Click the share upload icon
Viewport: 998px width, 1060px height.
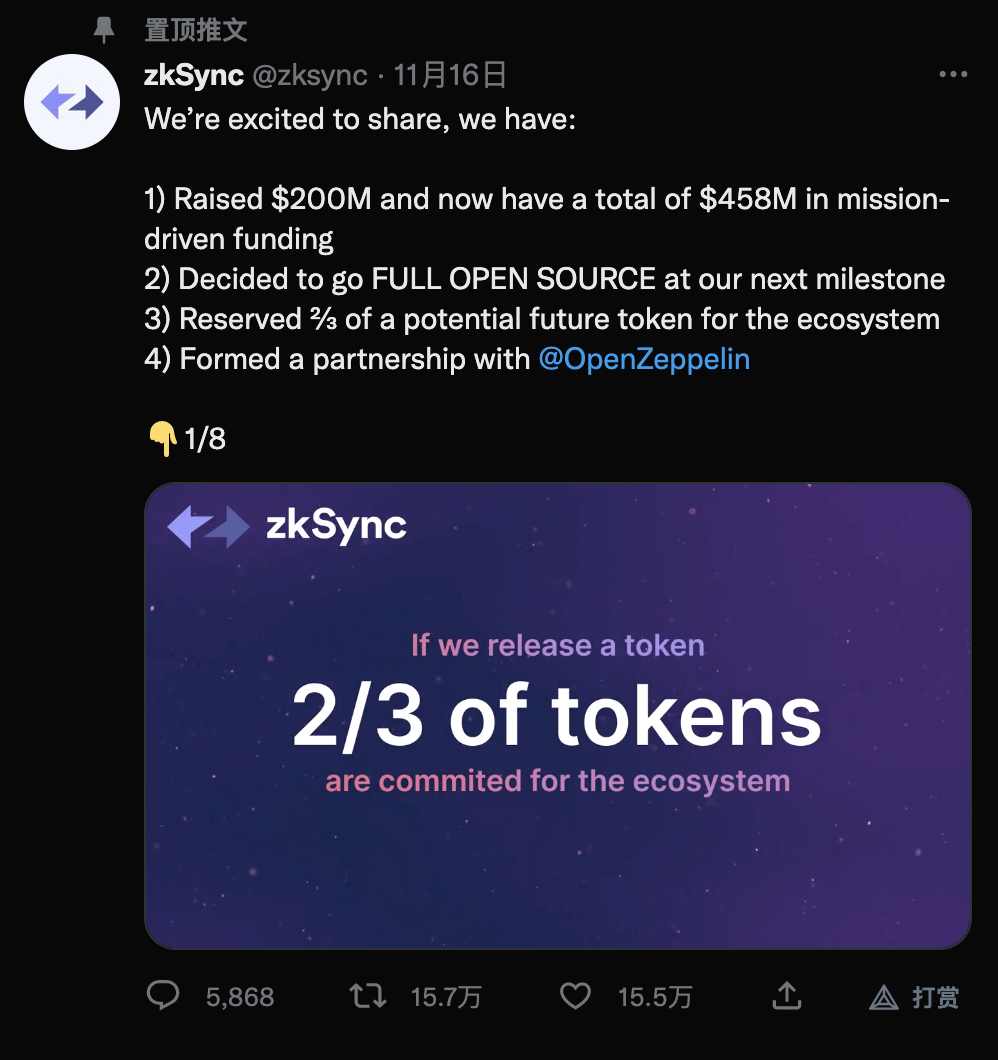tap(787, 995)
